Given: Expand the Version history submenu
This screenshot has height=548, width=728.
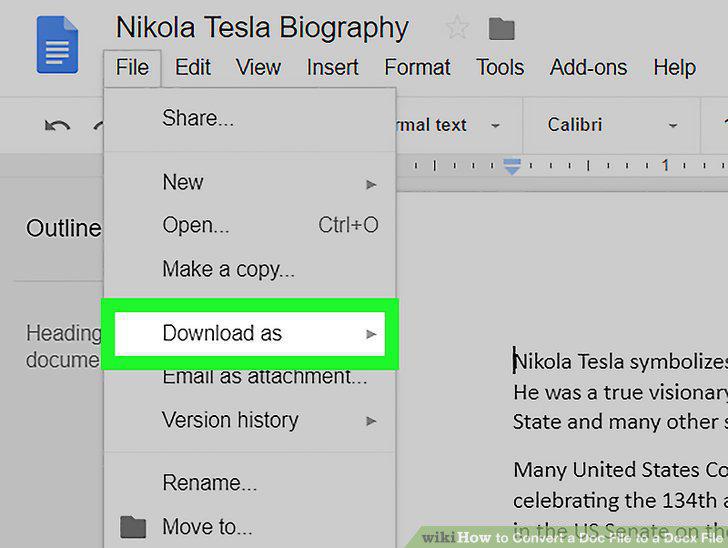Looking at the screenshot, I should point(250,420).
